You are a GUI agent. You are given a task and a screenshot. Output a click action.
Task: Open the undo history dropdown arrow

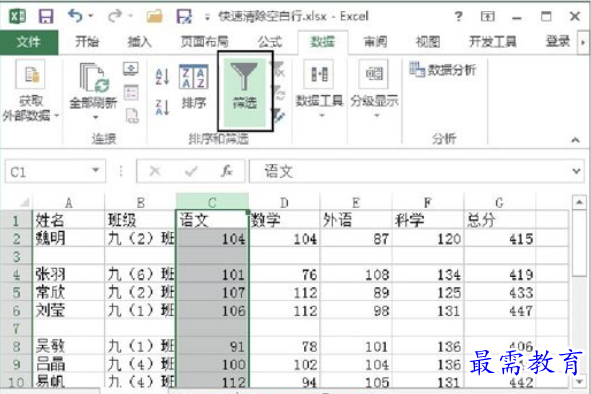tap(91, 16)
